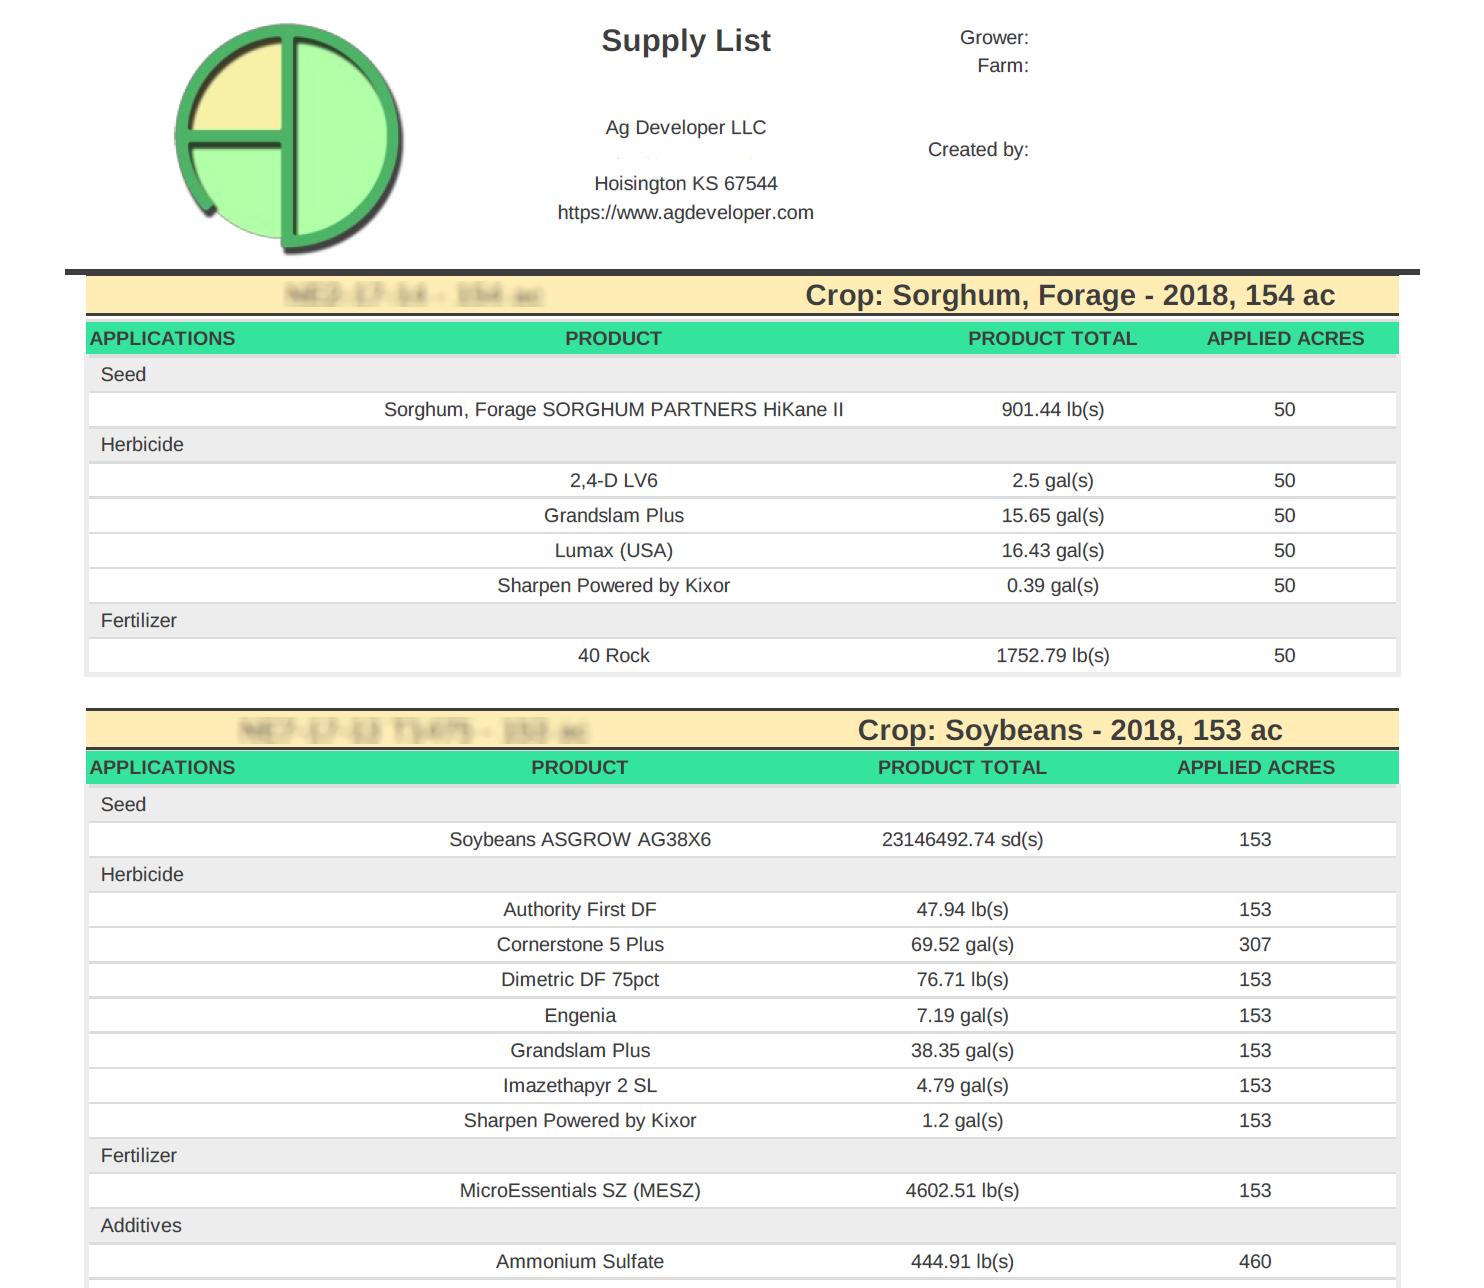1484x1288 pixels.
Task: Select the 4.79 gal(s) total
Action: (x=962, y=1085)
